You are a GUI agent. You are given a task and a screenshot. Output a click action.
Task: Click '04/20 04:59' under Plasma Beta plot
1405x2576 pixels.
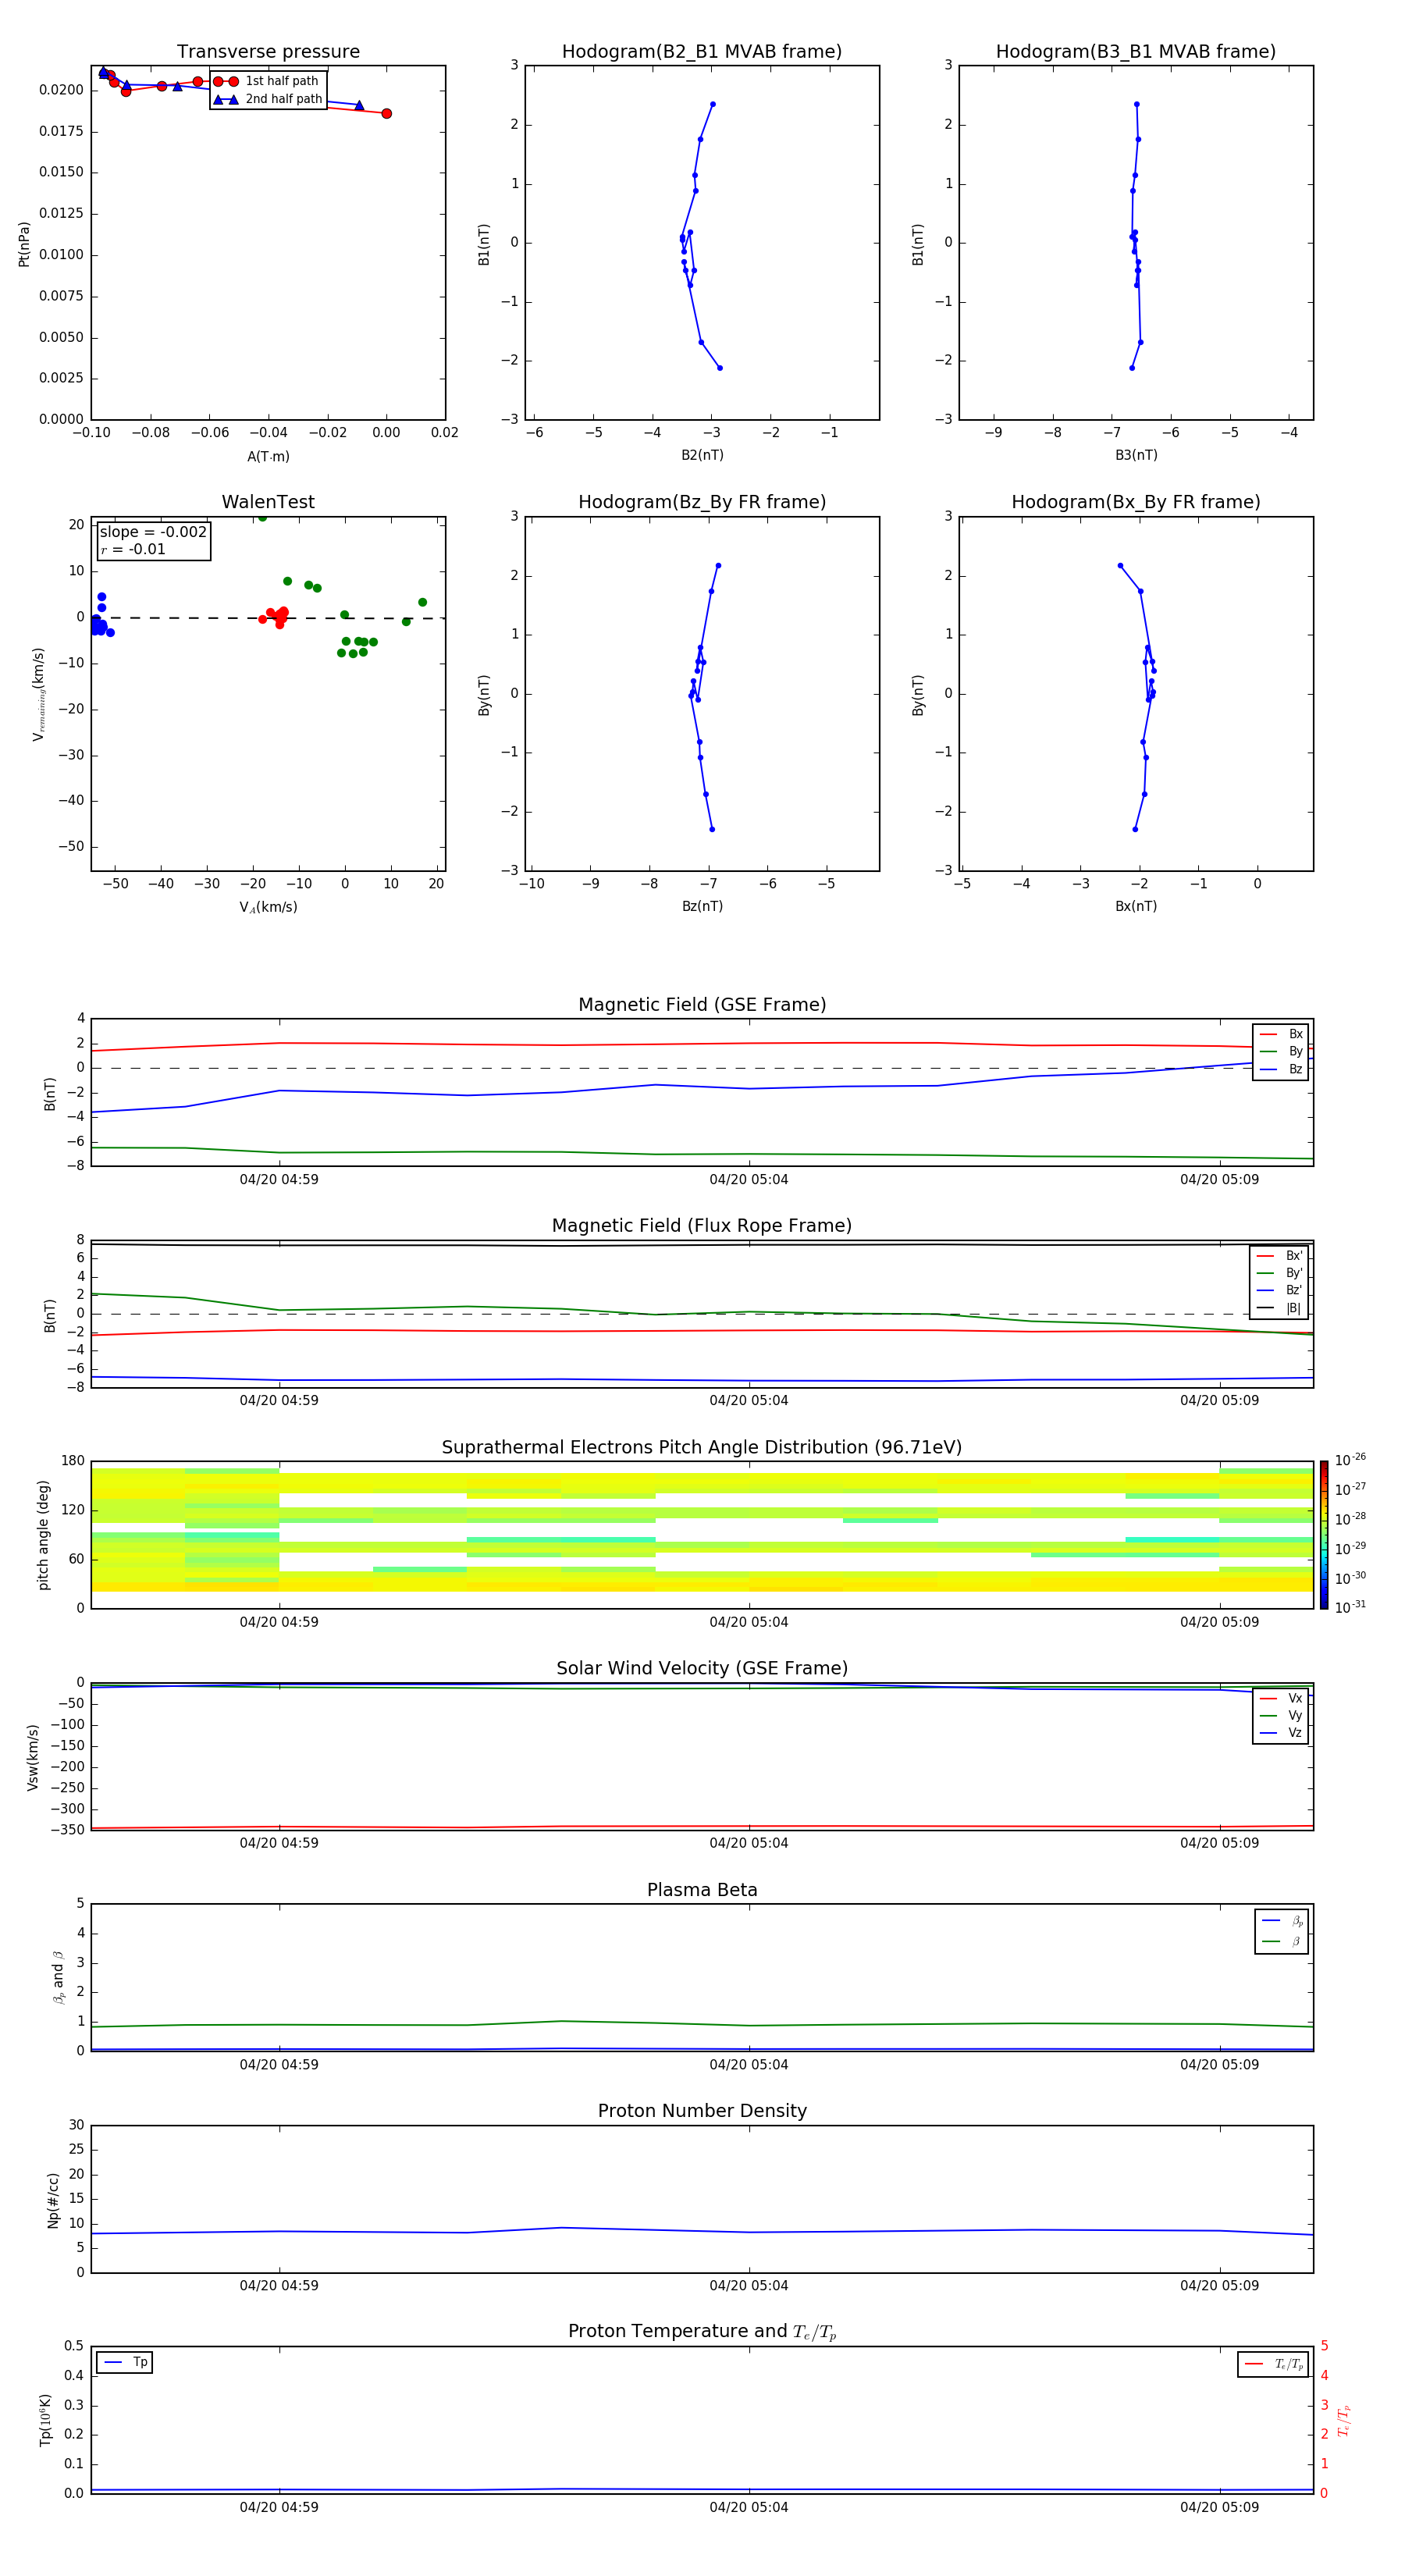point(279,2065)
